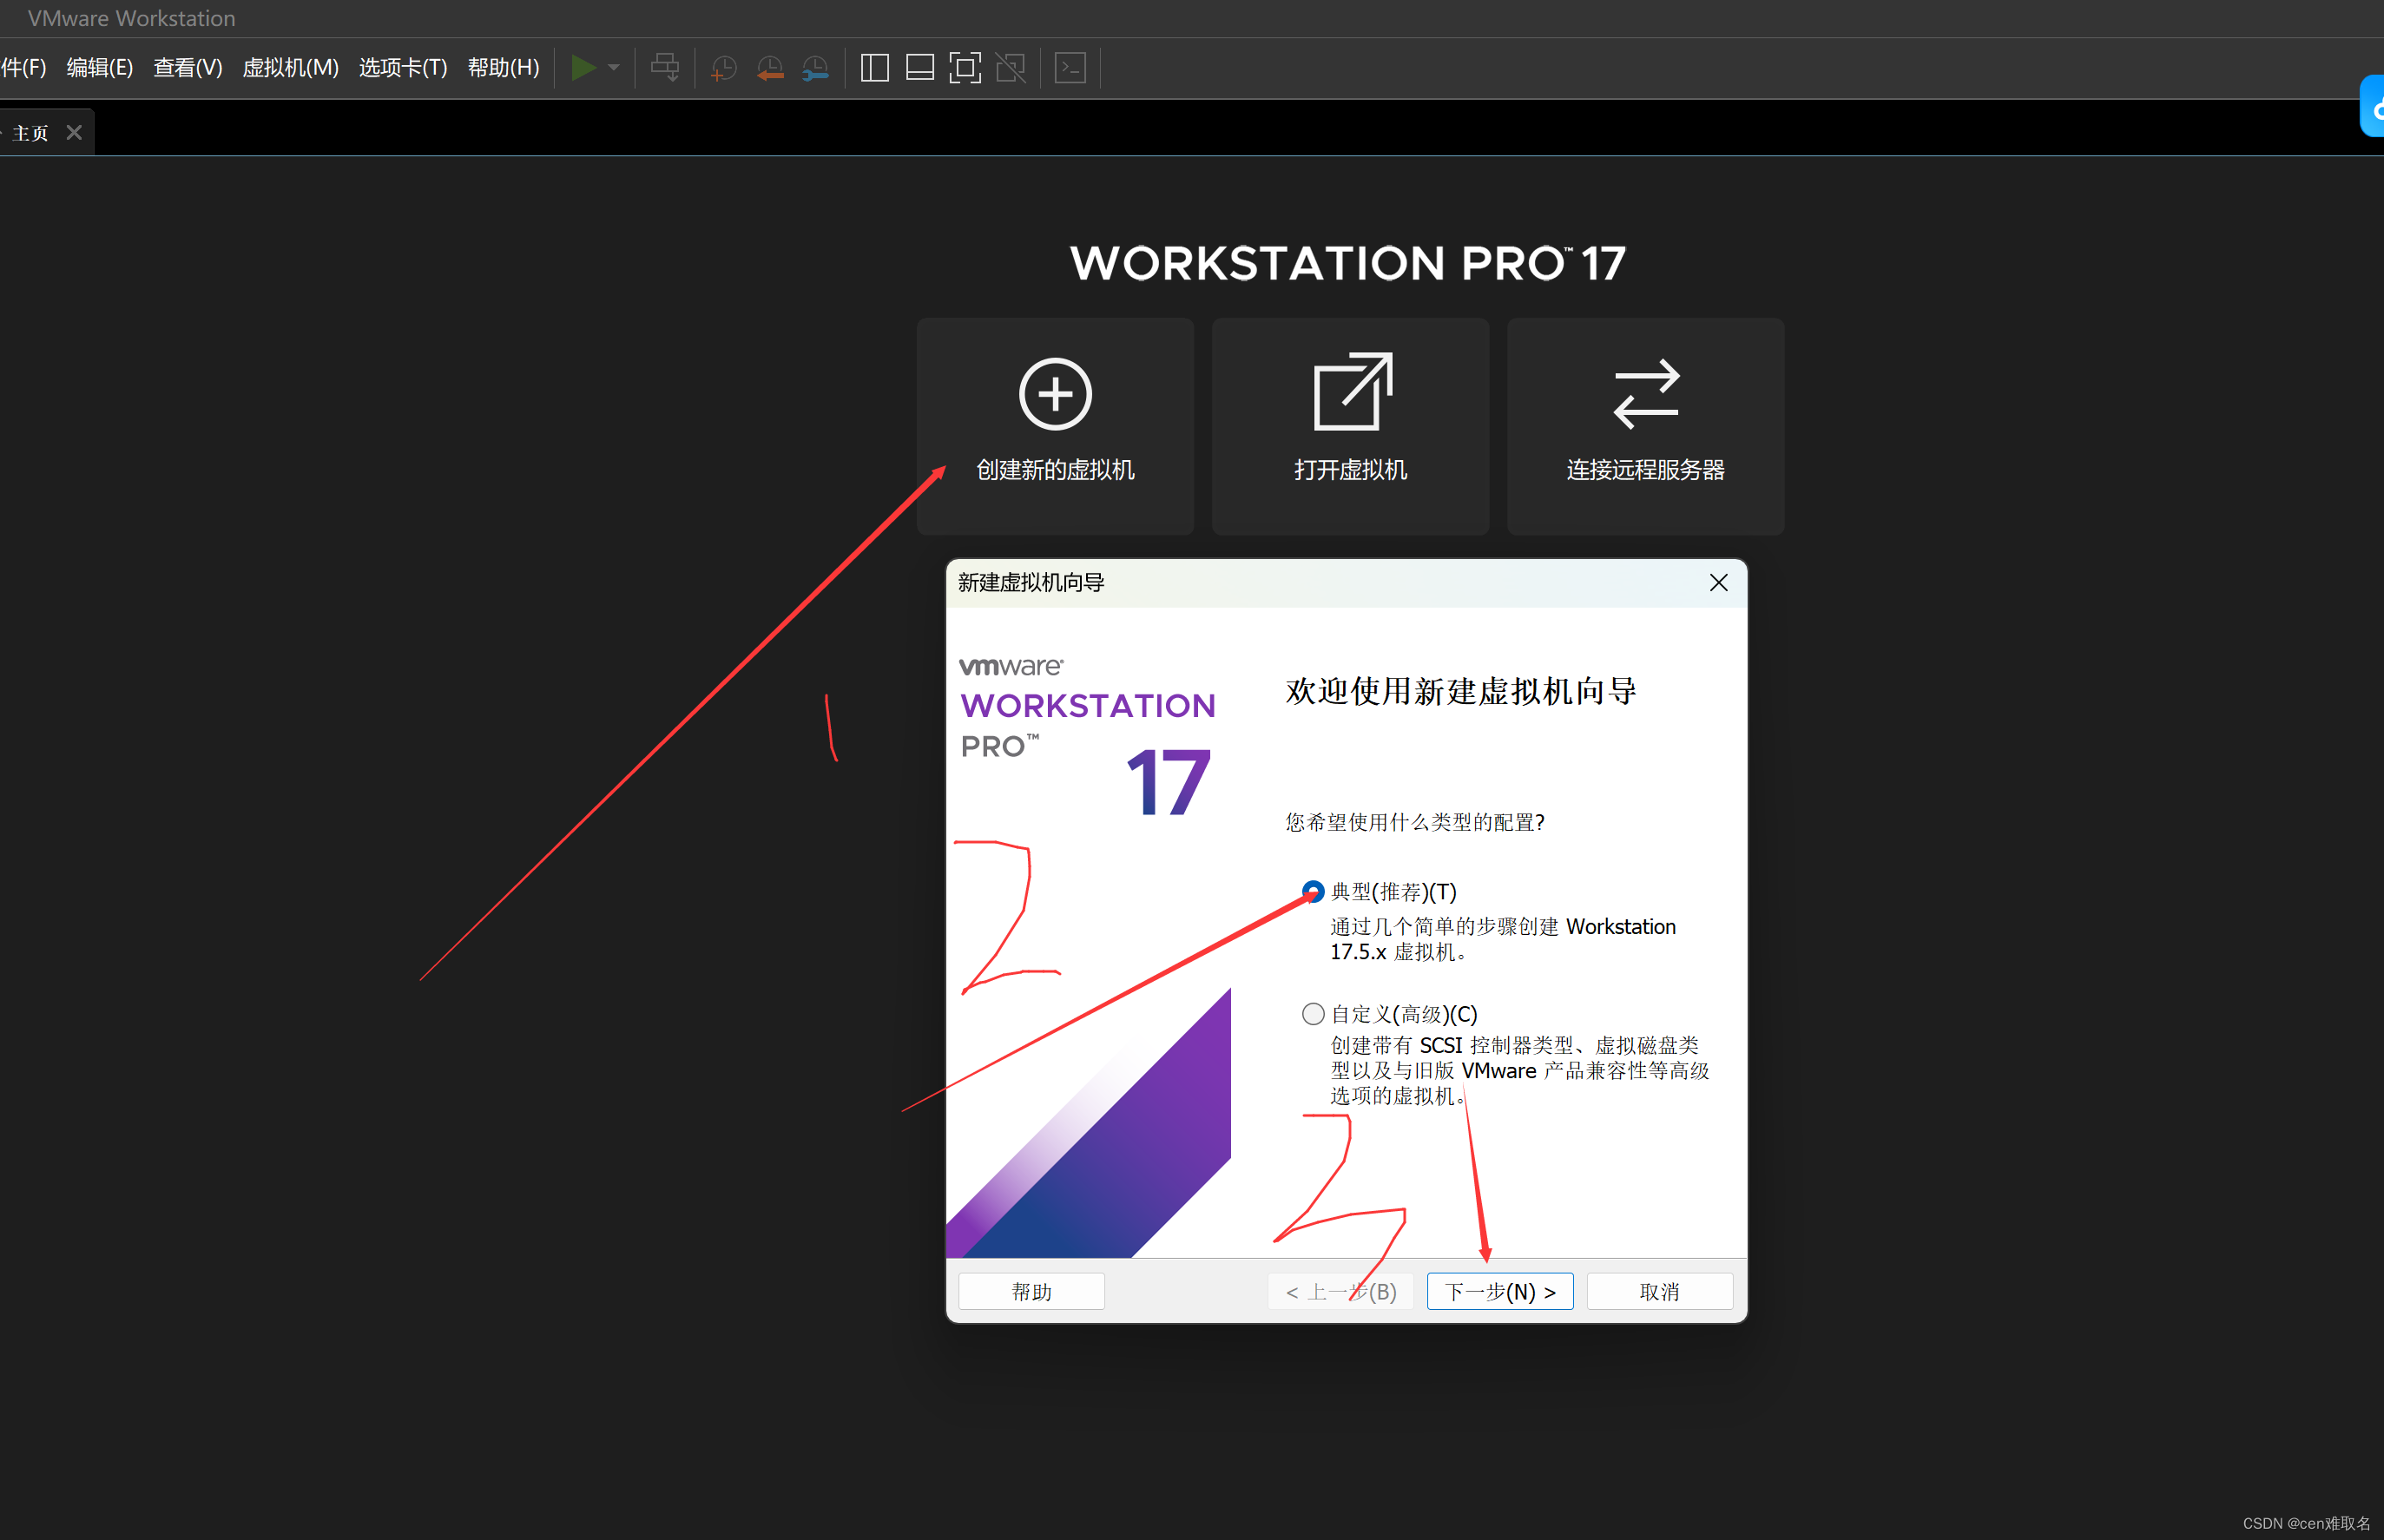Select the 典型(推荐) radio option
This screenshot has height=1540, width=2384.
(x=1313, y=891)
